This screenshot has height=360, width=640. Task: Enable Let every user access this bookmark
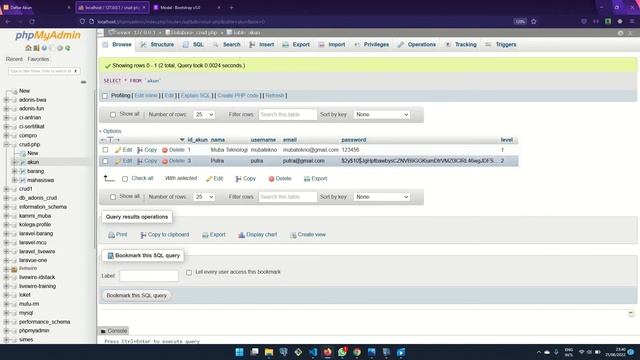click(x=189, y=272)
